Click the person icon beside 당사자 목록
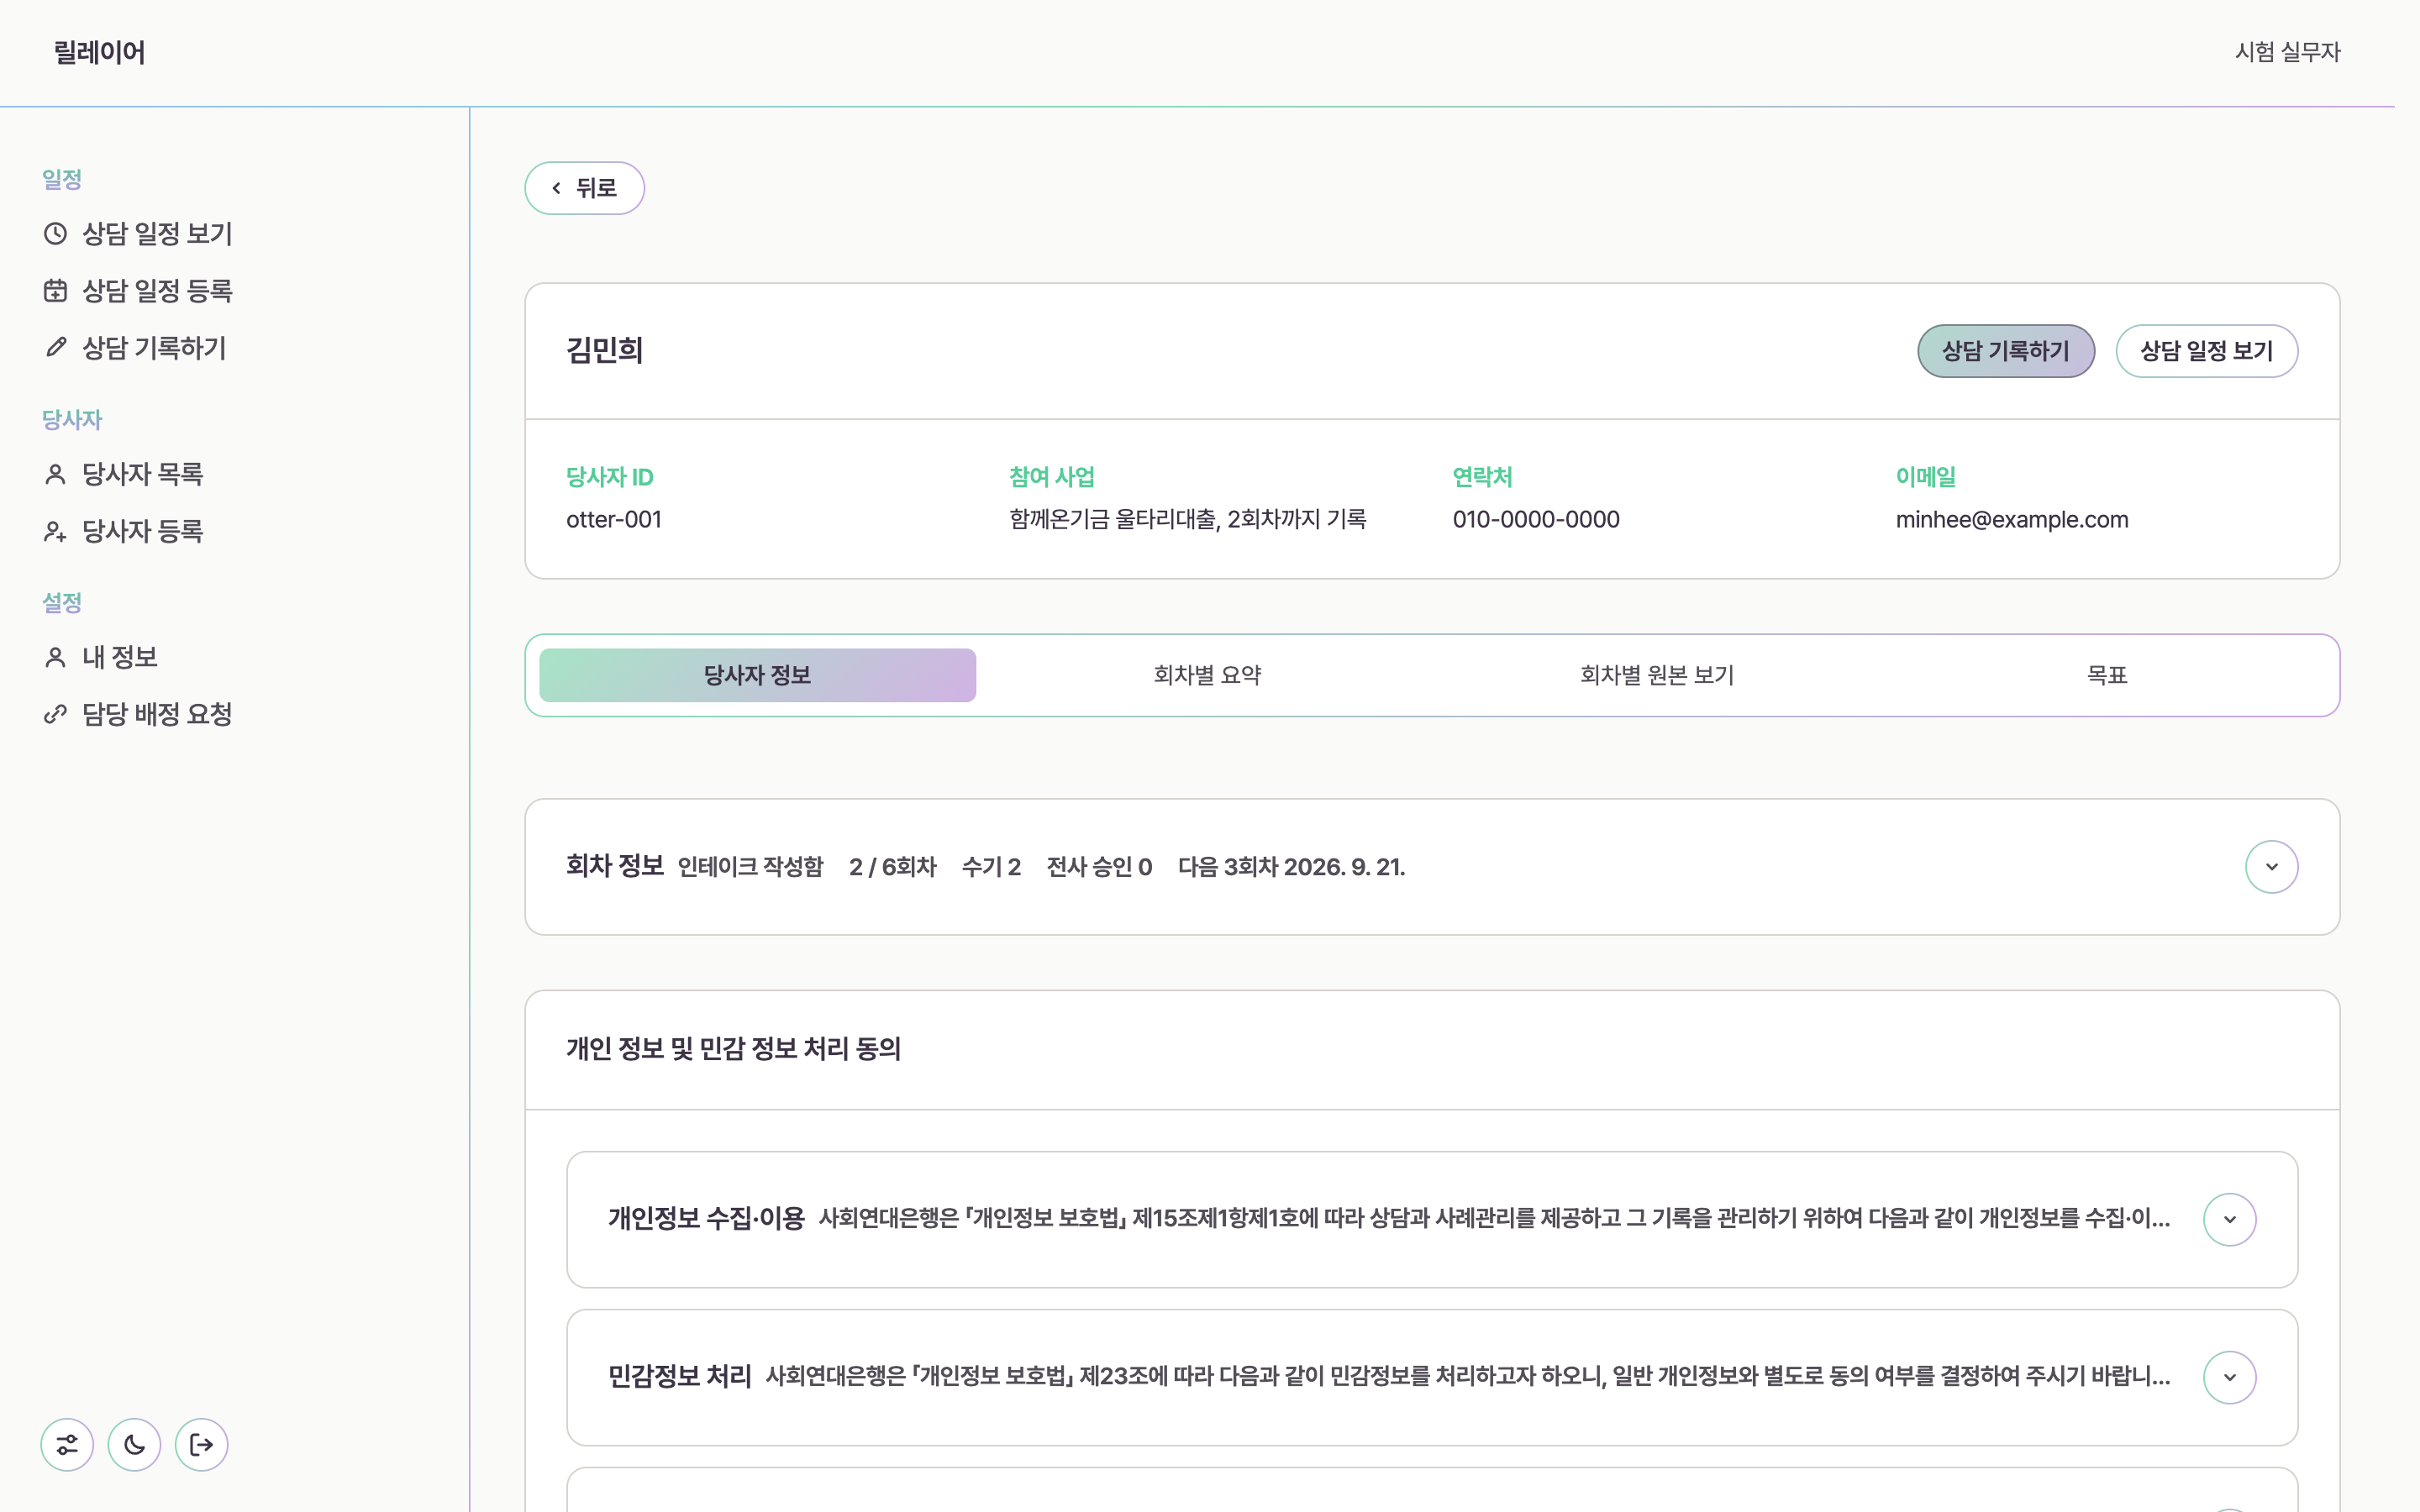 click(55, 474)
